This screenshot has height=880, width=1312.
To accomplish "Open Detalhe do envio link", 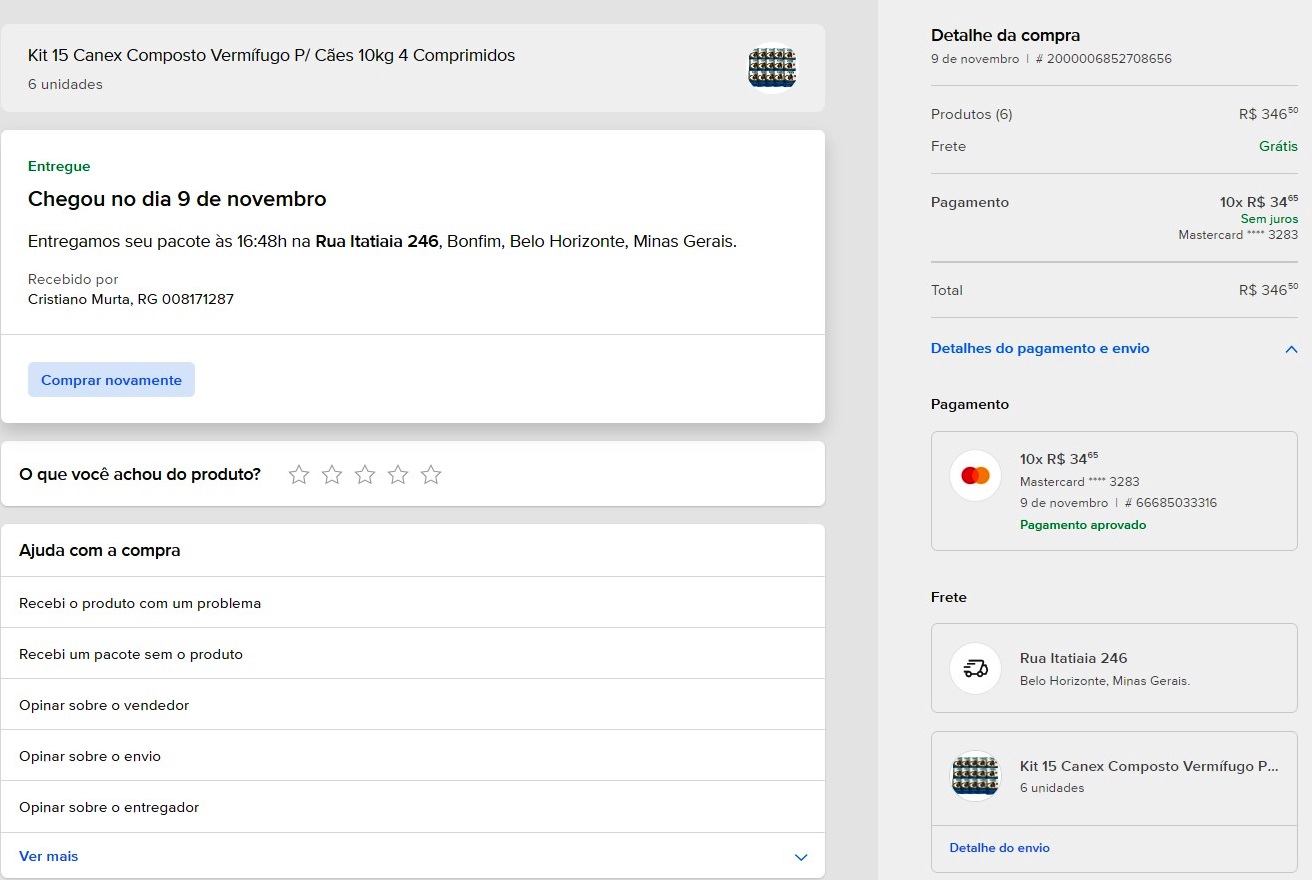I will [x=999, y=848].
